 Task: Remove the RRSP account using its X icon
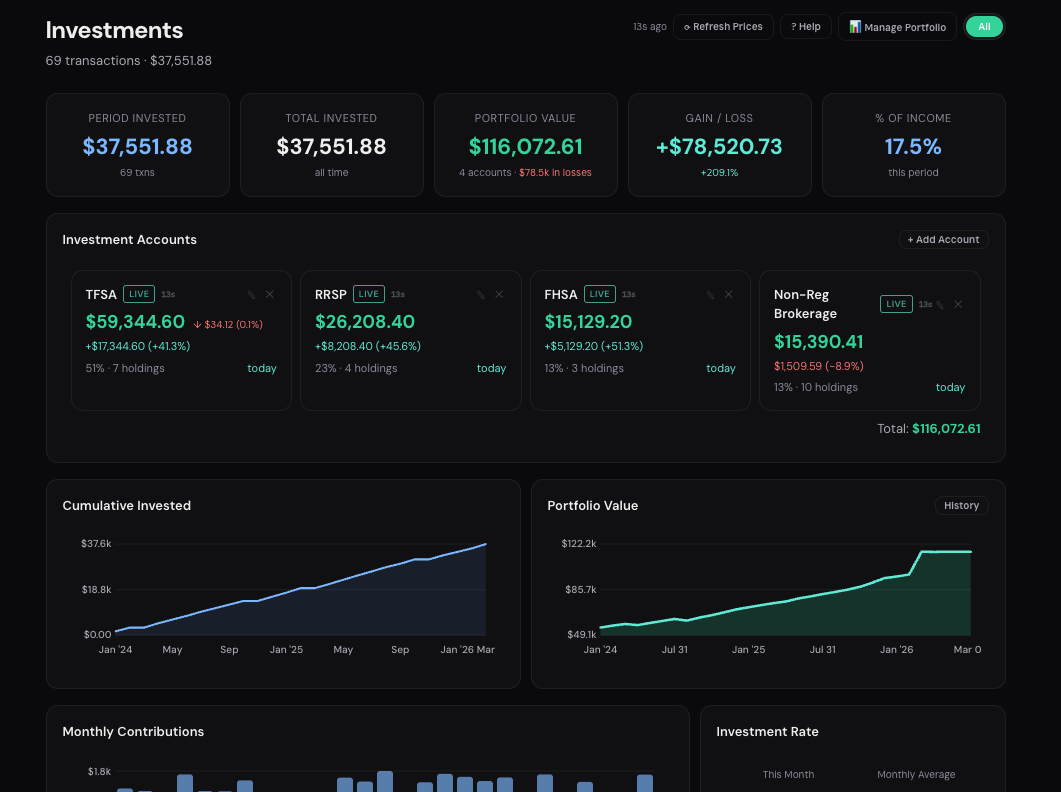499,294
